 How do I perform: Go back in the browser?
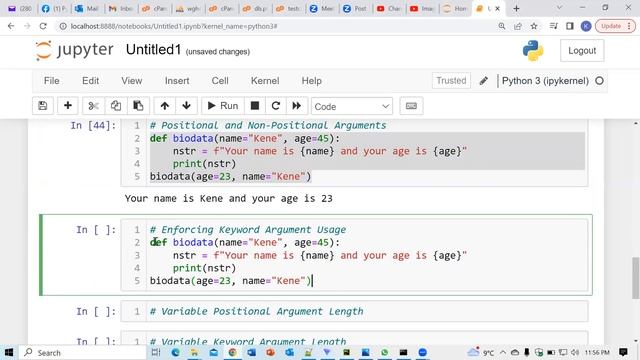coord(11,26)
